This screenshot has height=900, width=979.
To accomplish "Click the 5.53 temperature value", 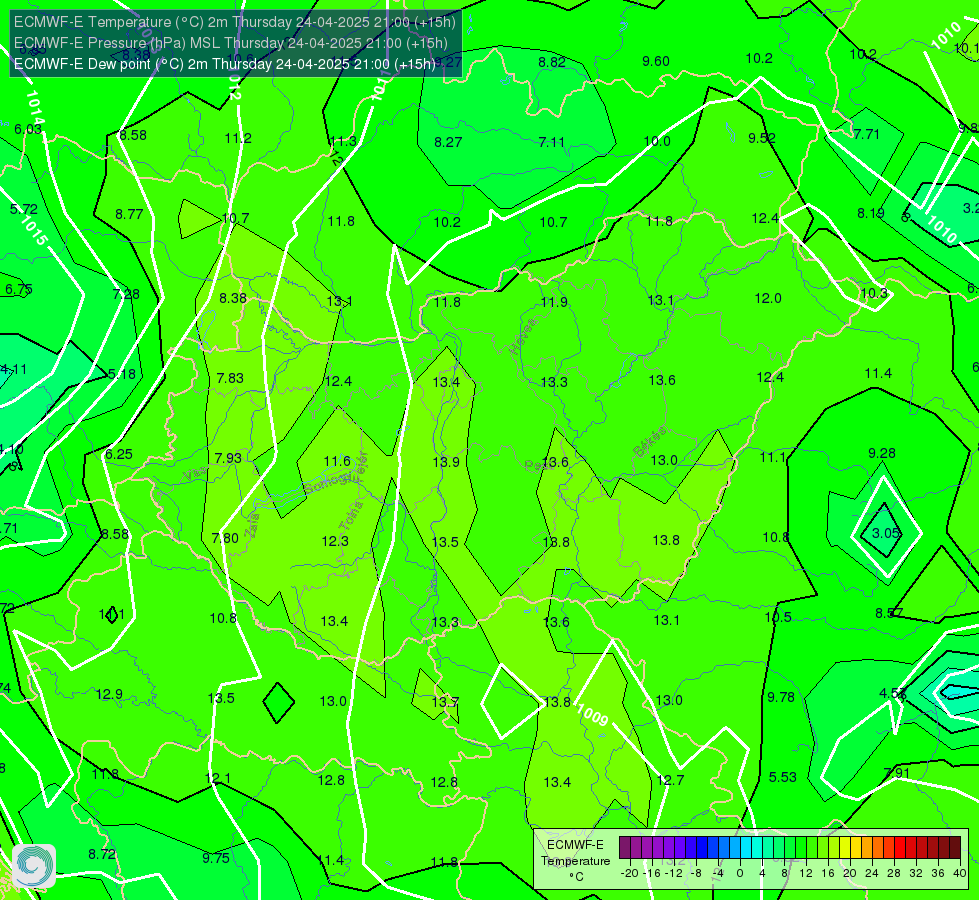I will tap(782, 777).
